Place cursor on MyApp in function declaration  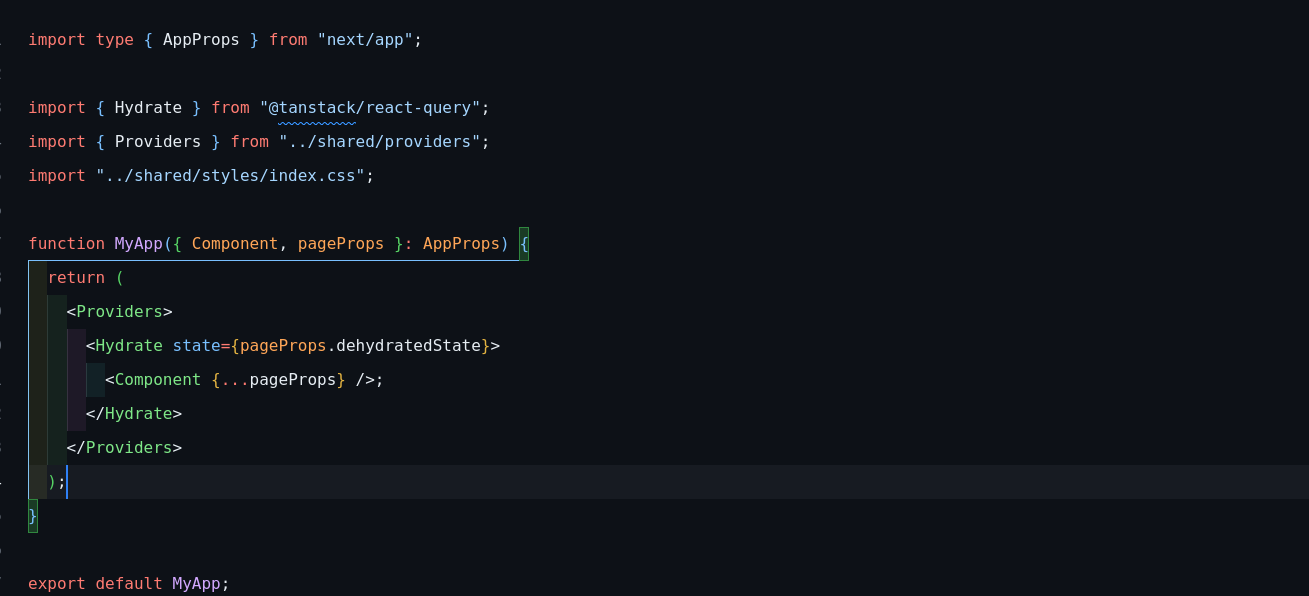pyautogui.click(x=138, y=244)
